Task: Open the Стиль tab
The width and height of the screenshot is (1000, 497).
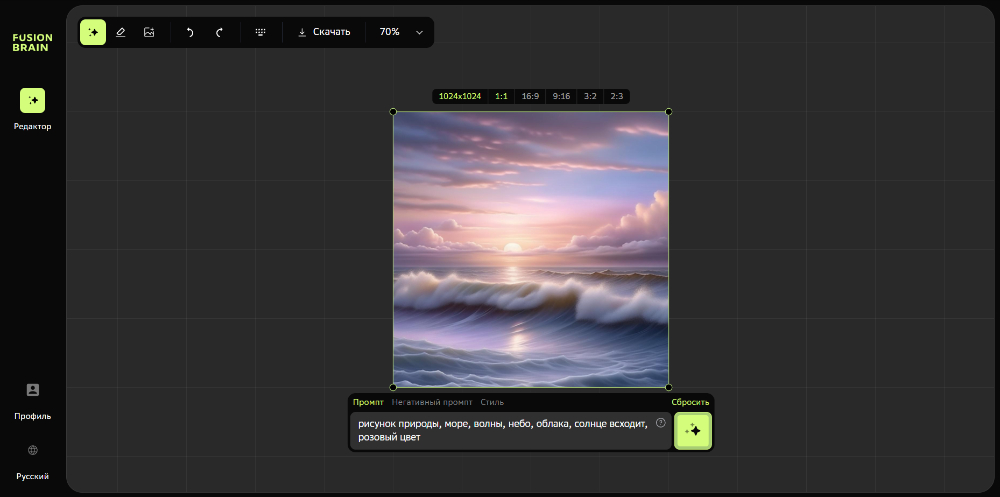Action: click(492, 402)
